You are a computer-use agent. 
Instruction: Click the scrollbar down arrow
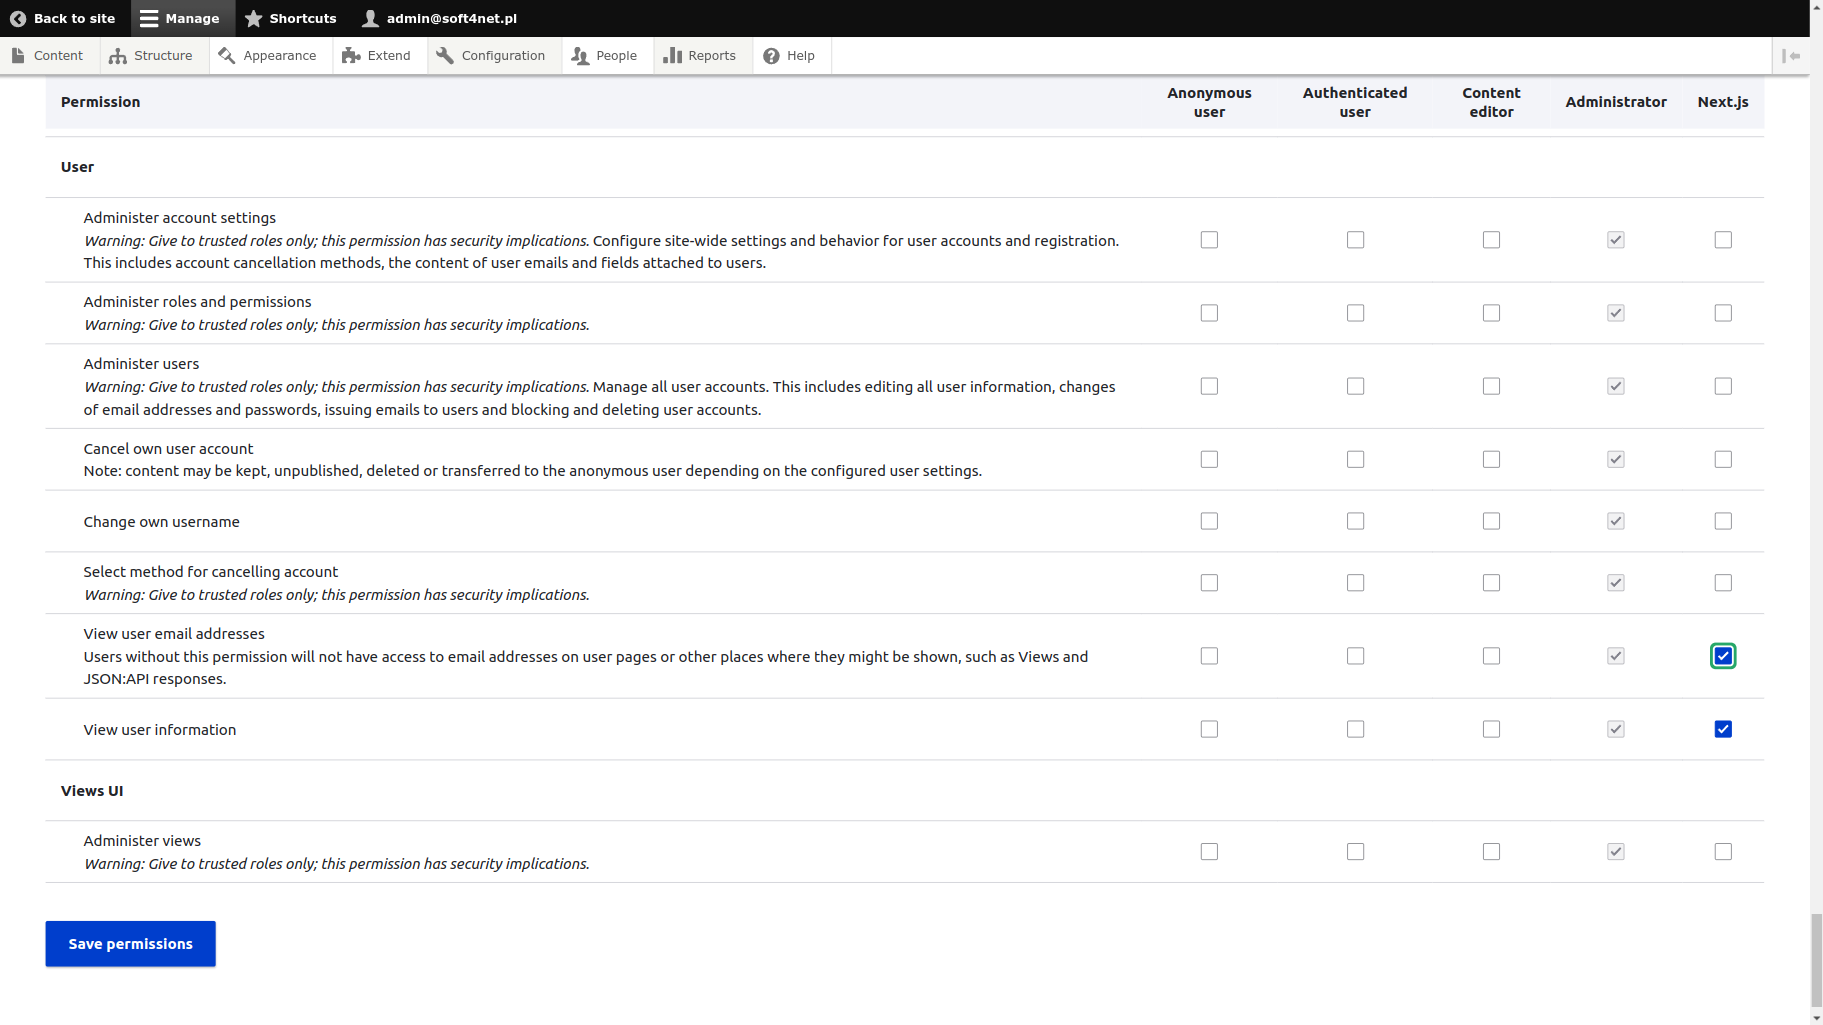pos(1816,1018)
